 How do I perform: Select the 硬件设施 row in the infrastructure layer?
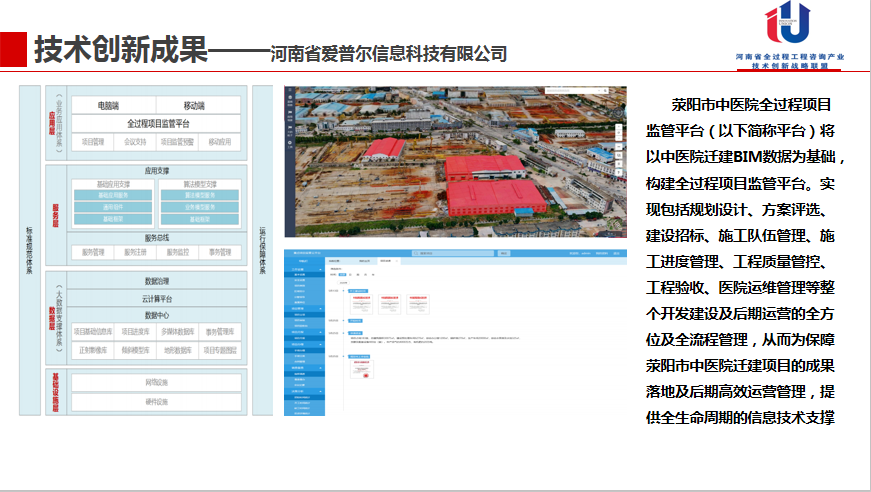point(157,402)
